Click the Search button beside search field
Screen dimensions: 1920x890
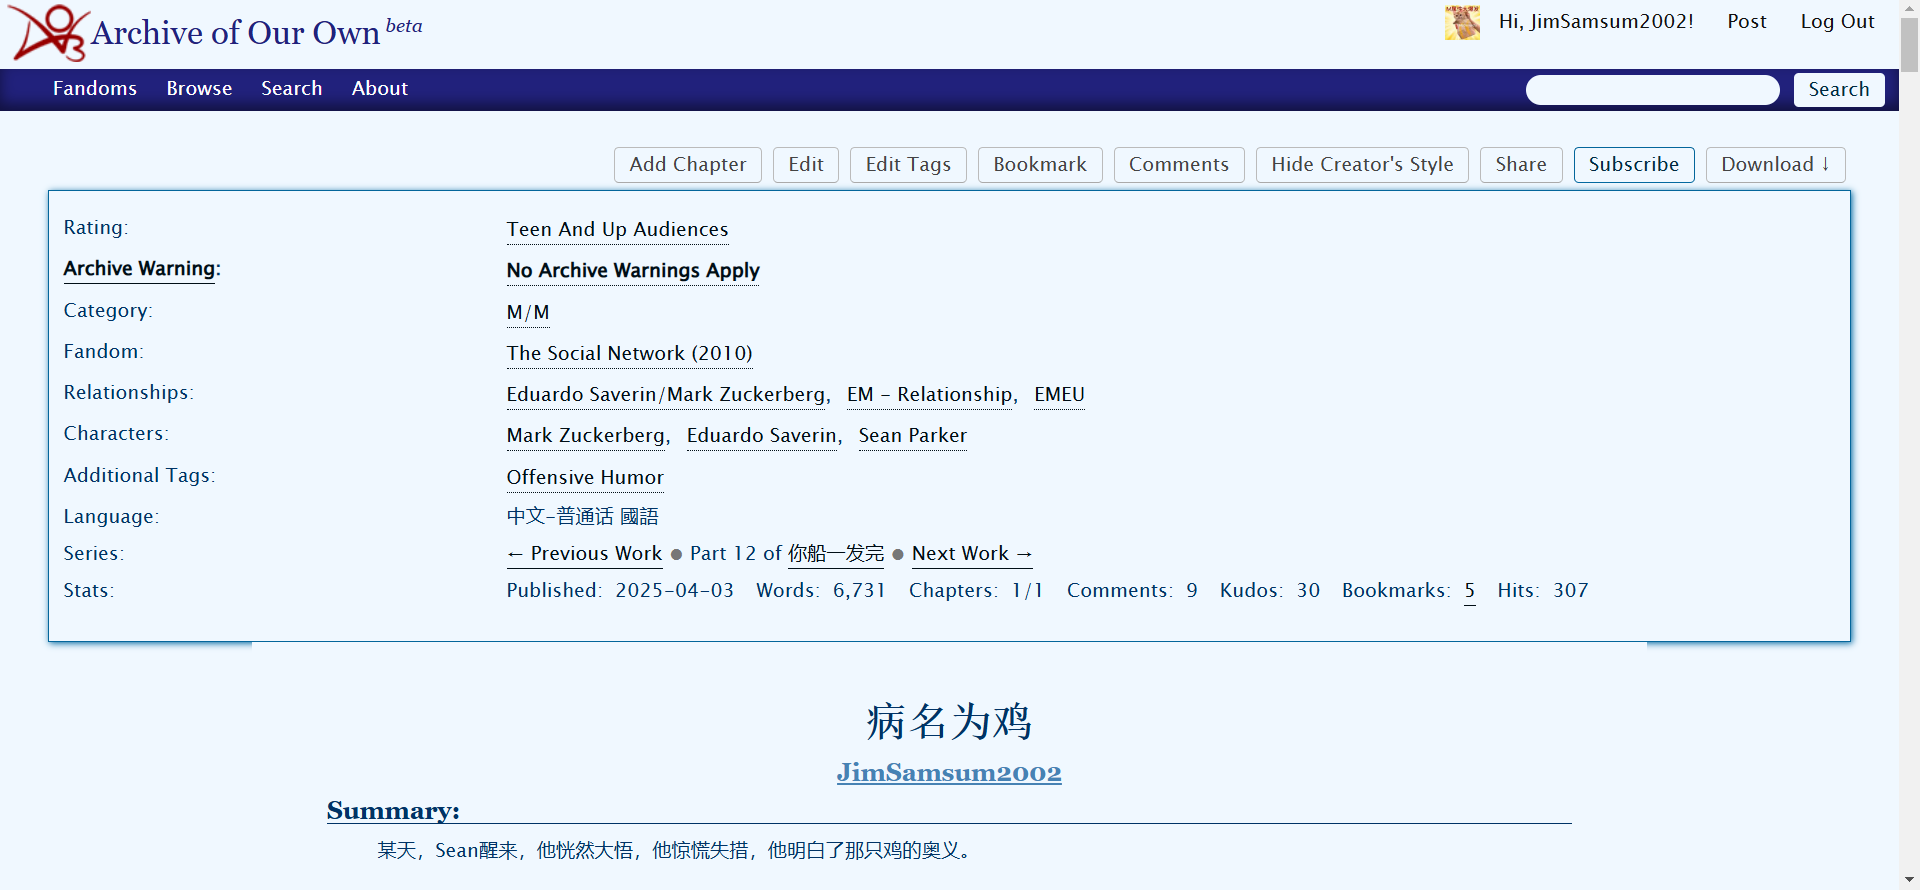coord(1838,90)
